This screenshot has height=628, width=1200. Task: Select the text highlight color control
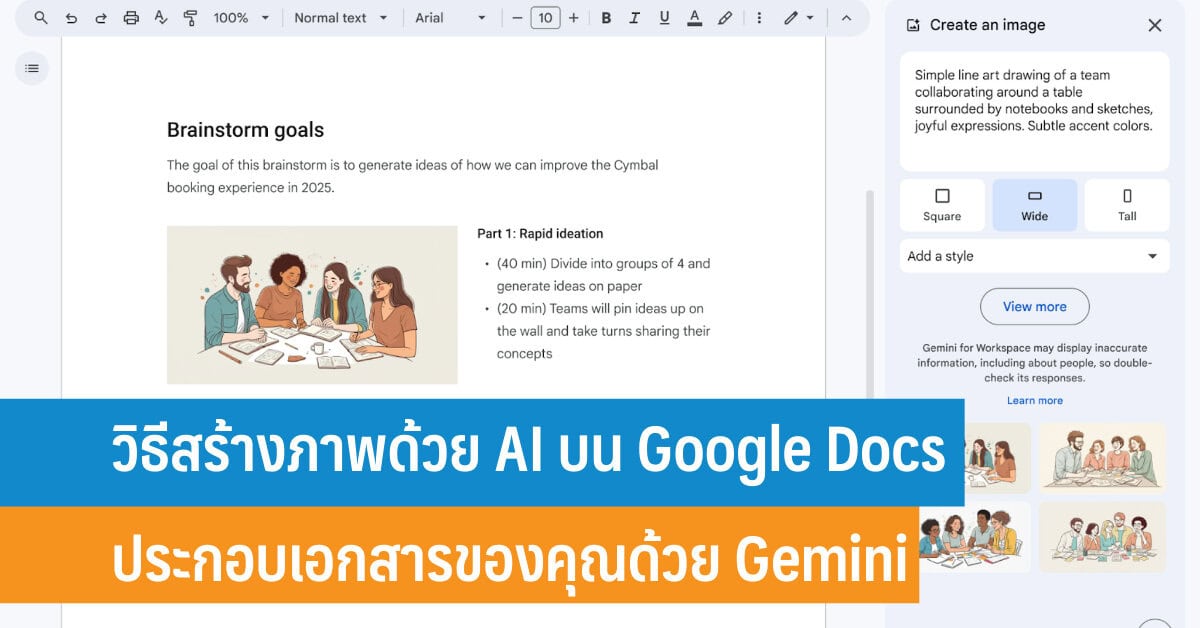tap(694, 17)
